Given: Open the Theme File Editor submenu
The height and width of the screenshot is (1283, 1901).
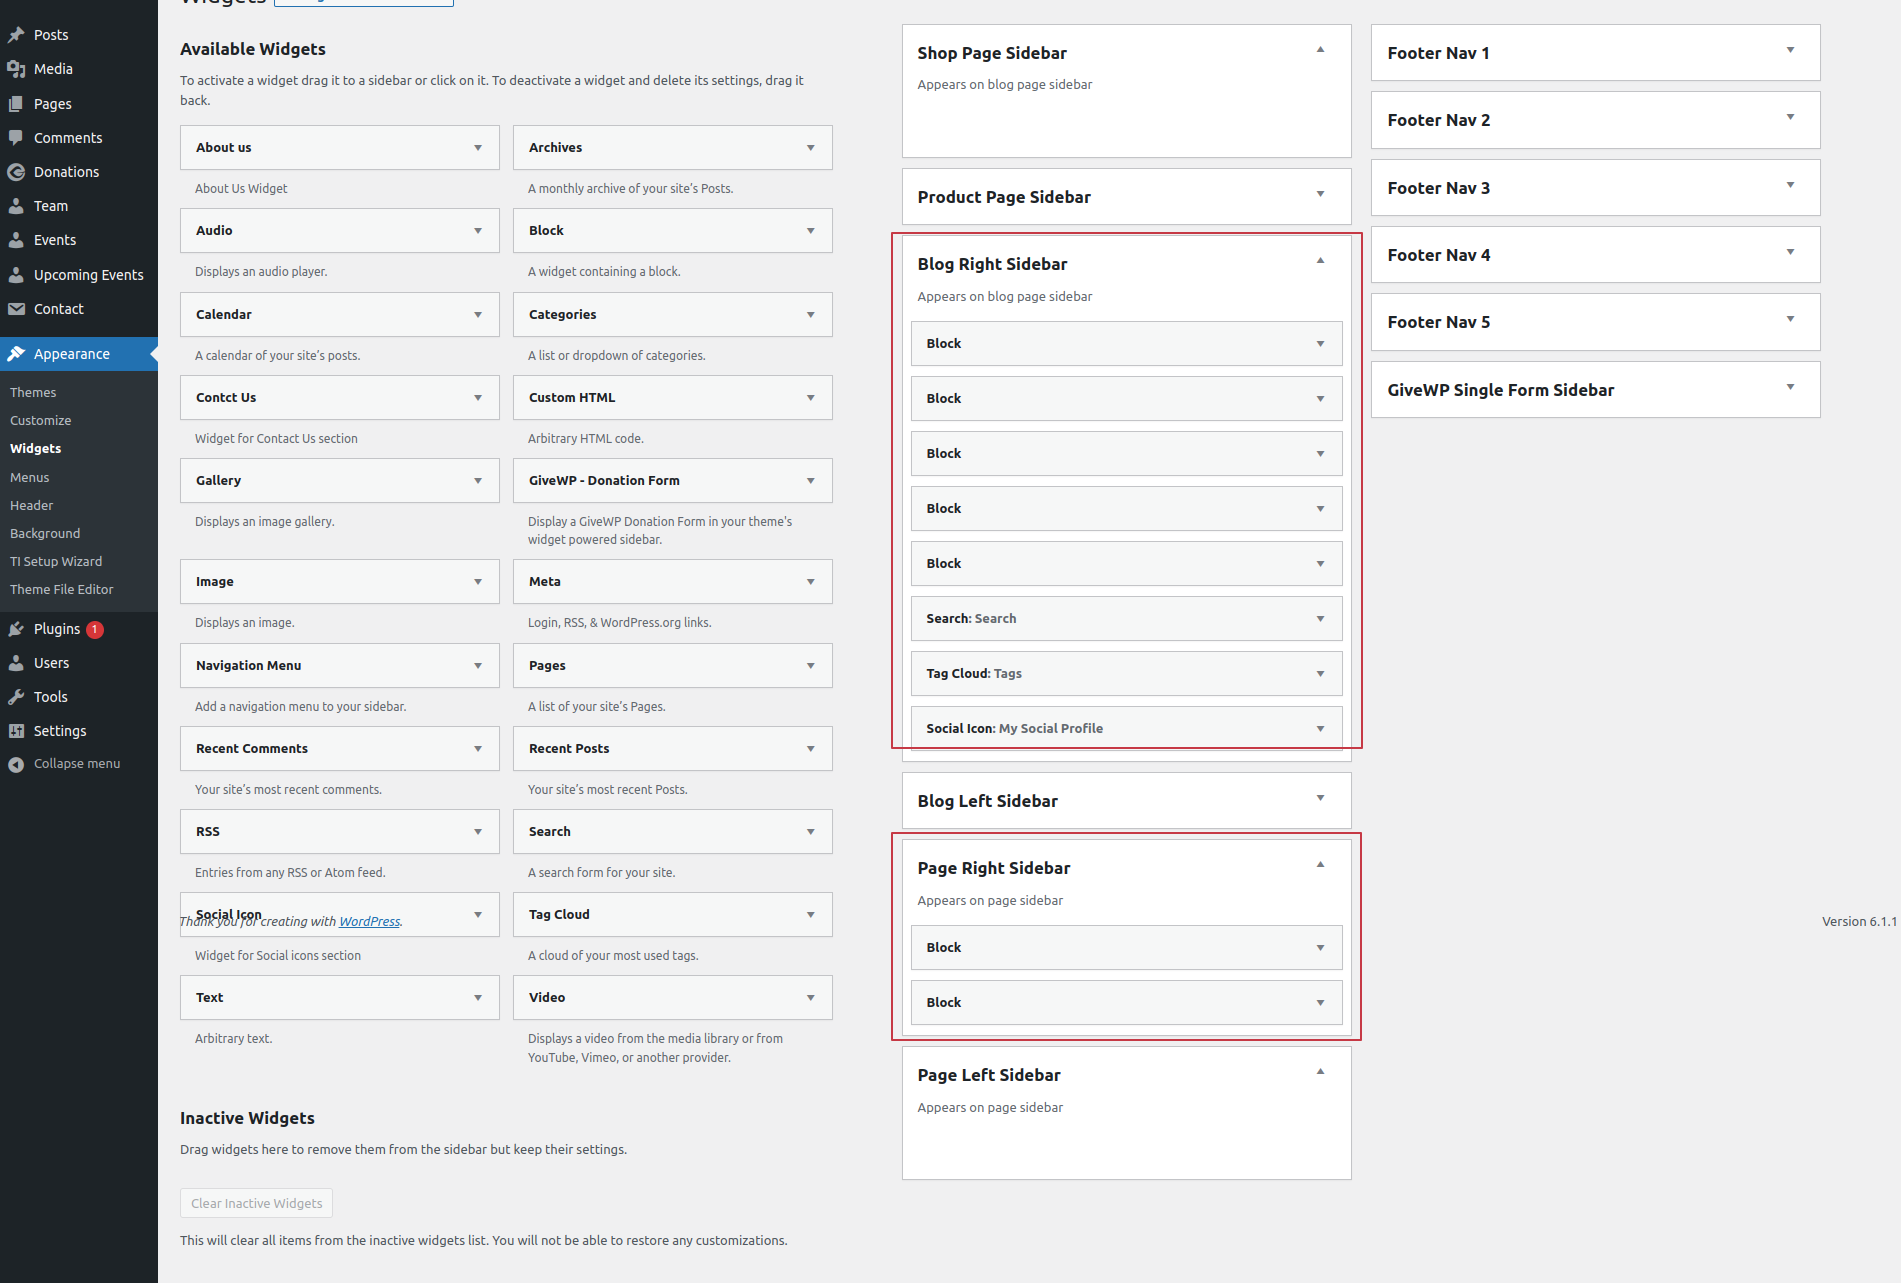Looking at the screenshot, I should pyautogui.click(x=62, y=590).
